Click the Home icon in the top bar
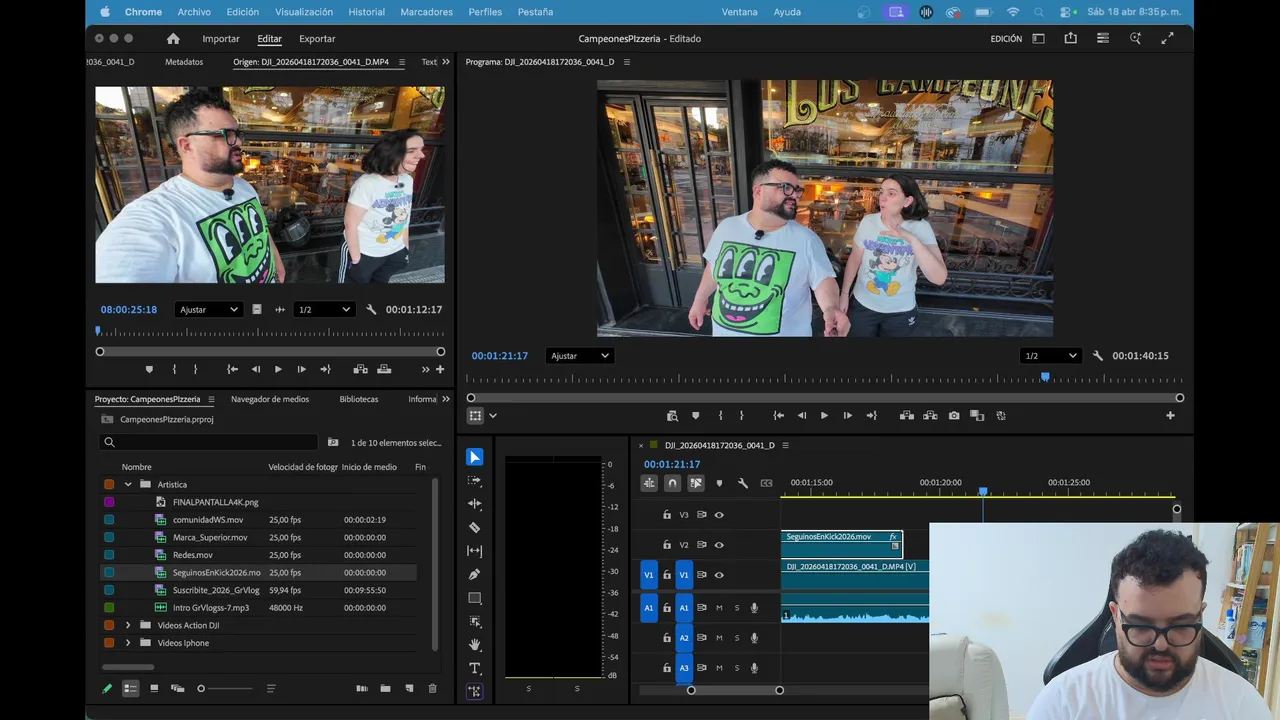The width and height of the screenshot is (1280, 720). pyautogui.click(x=173, y=38)
